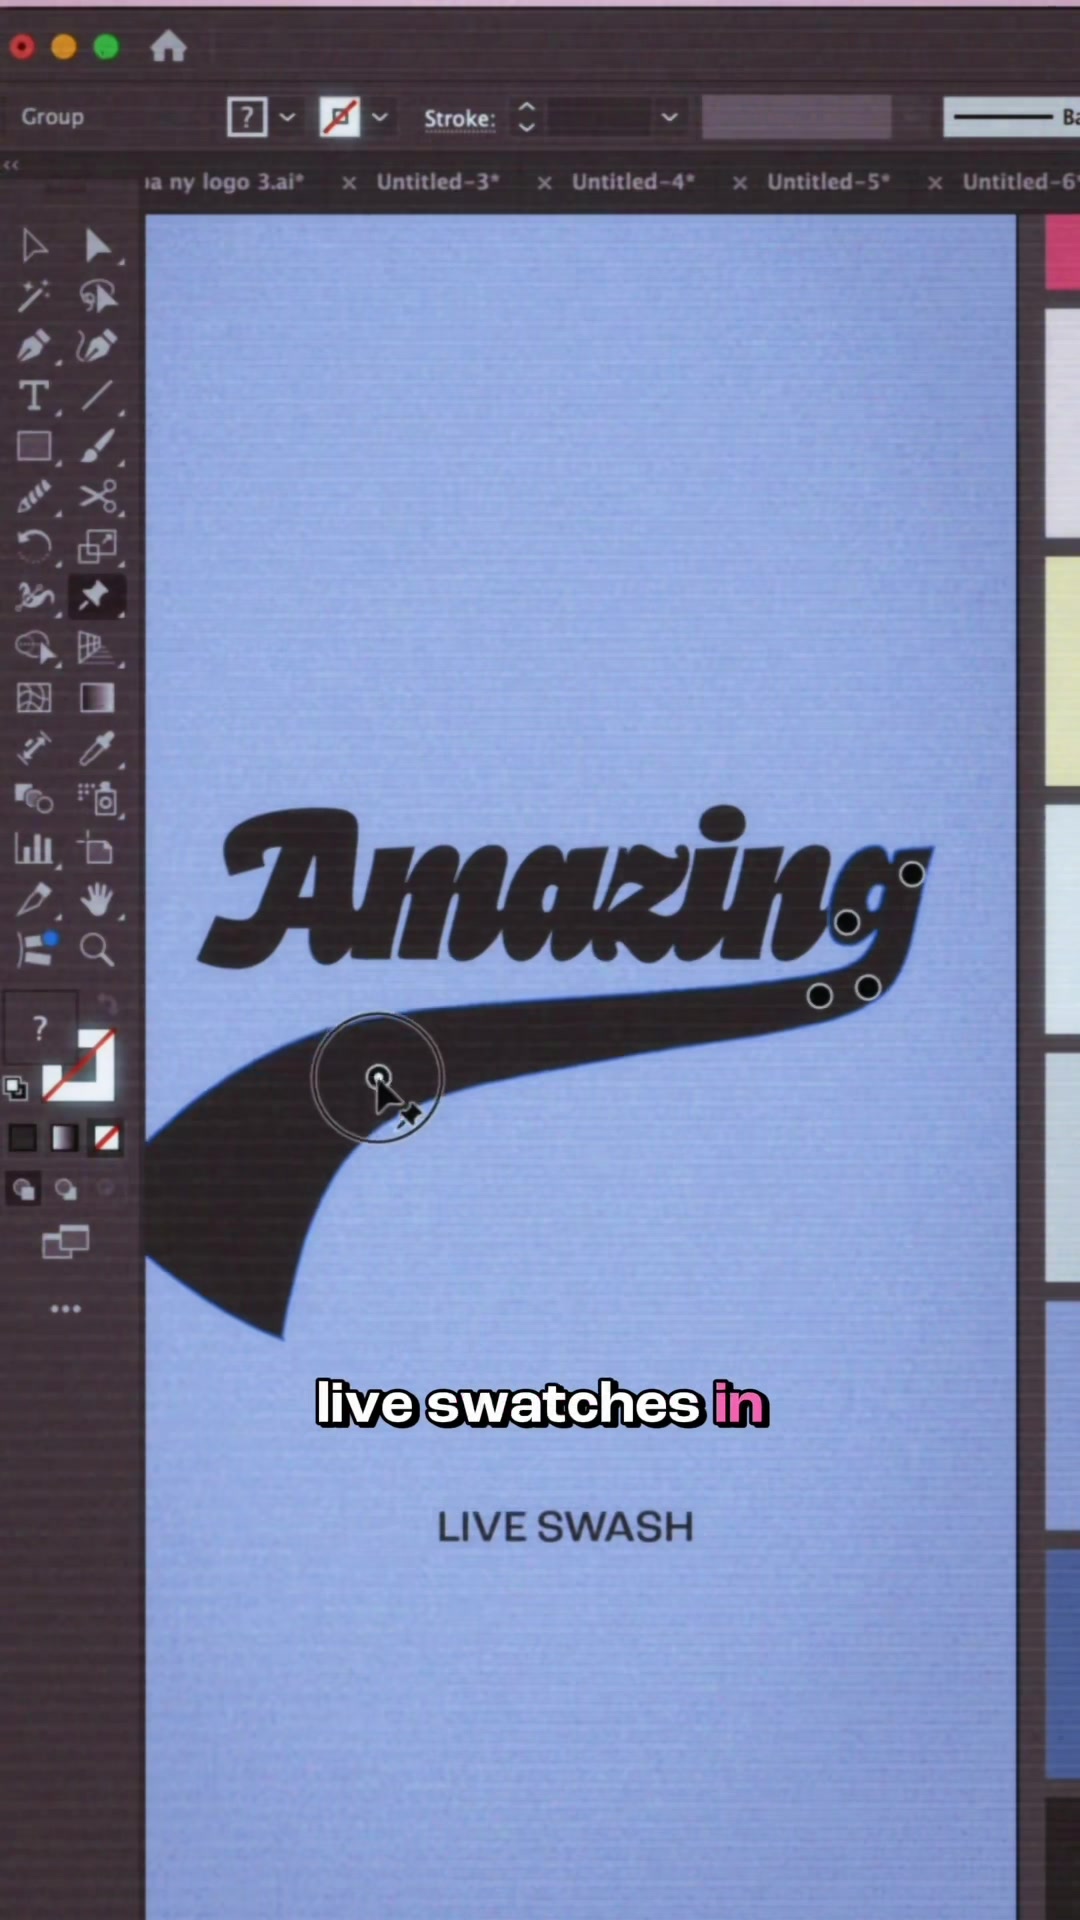Select the Shaper/Pencil tool

(34, 496)
